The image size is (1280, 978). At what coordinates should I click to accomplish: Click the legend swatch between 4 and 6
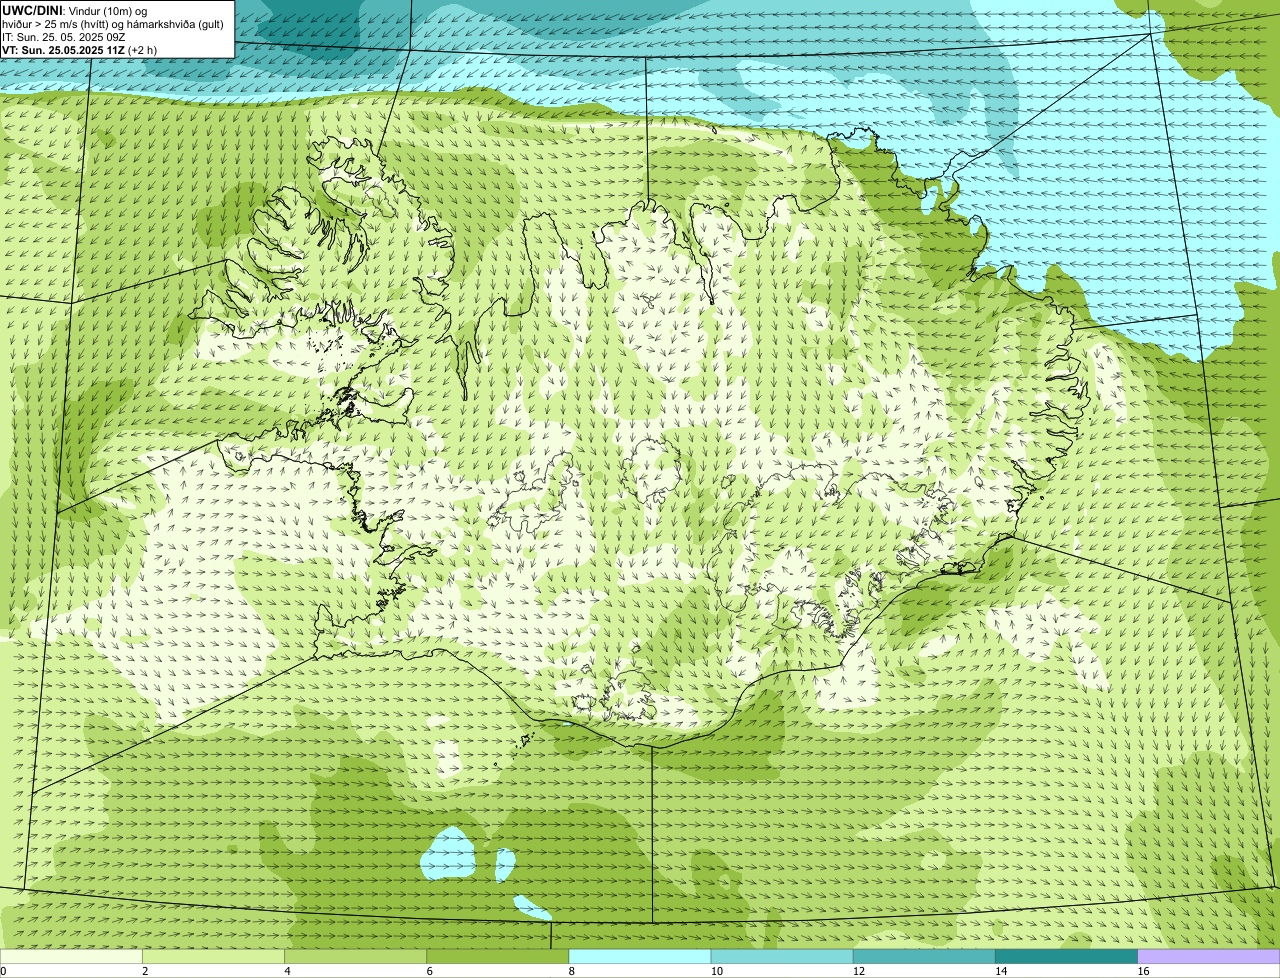(x=355, y=957)
